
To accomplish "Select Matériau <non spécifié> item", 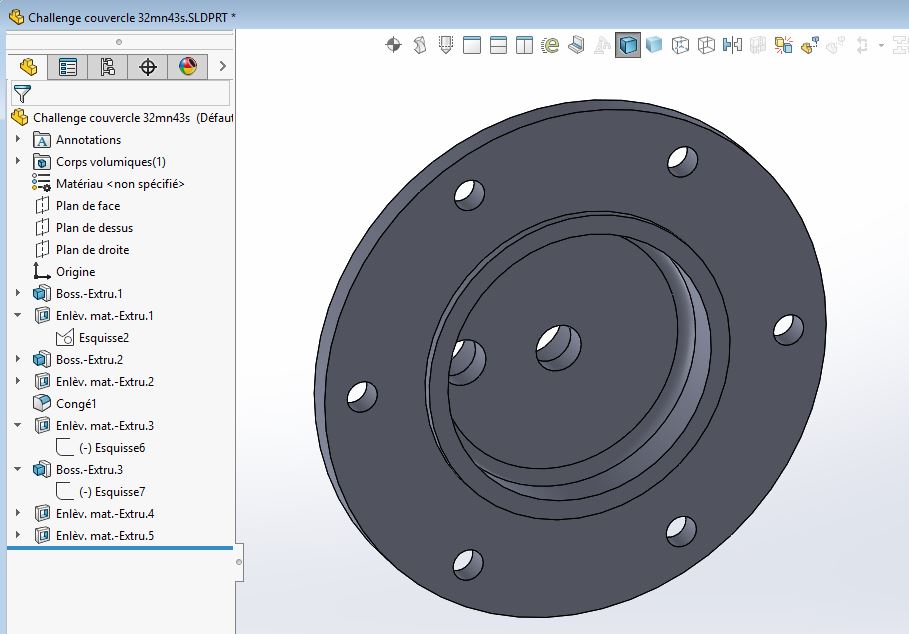I will click(x=119, y=184).
